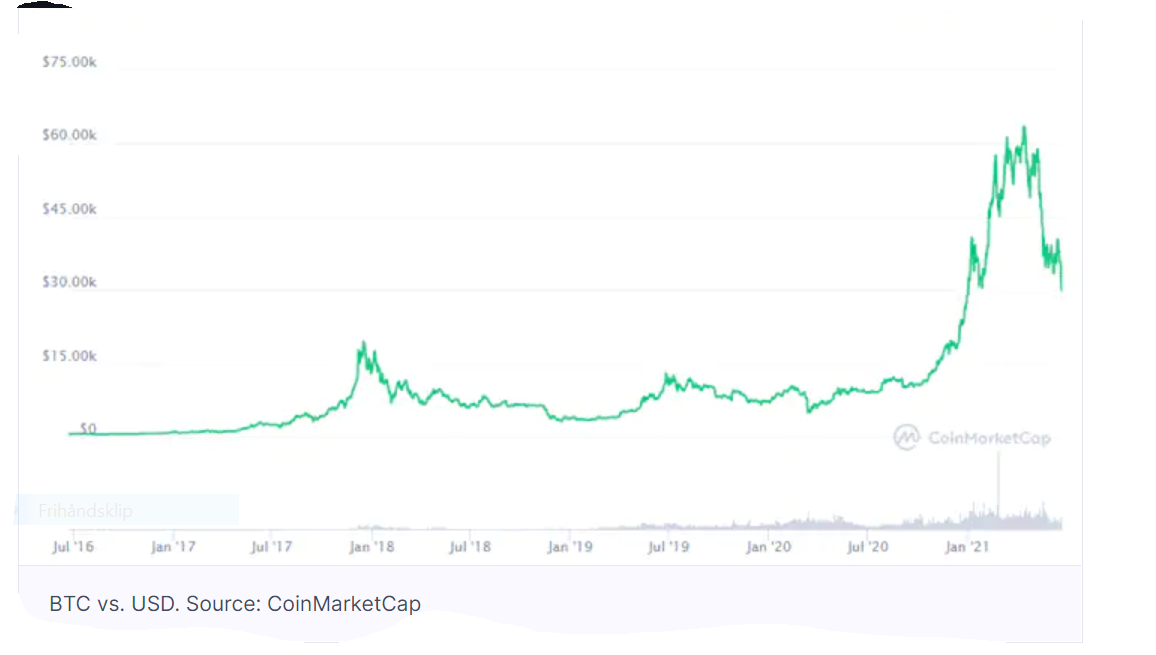Click the Jan '19 date label
Image resolution: width=1156 pixels, height=655 pixels.
(570, 547)
